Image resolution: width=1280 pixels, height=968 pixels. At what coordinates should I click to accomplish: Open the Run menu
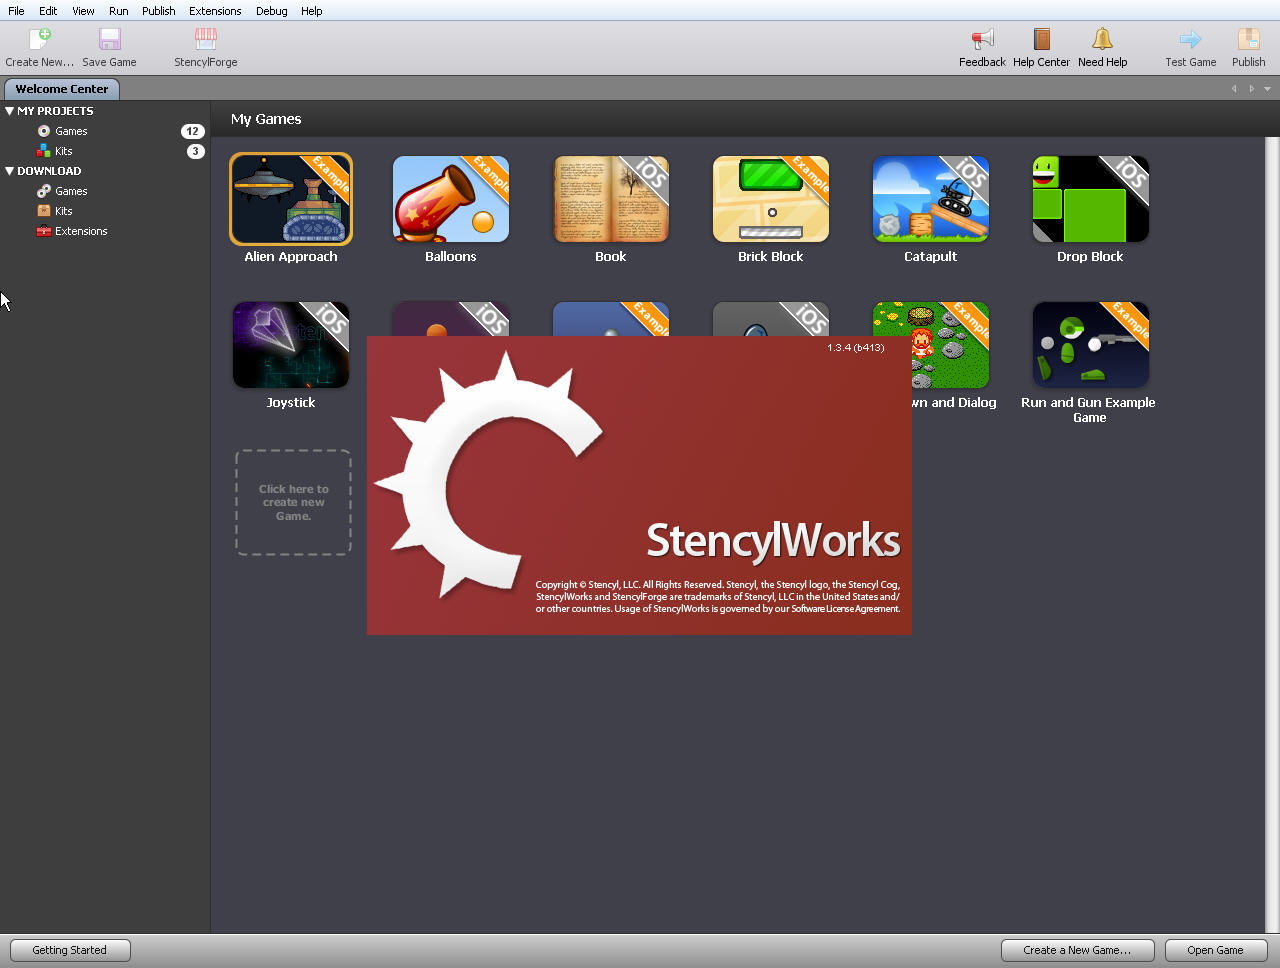[118, 11]
